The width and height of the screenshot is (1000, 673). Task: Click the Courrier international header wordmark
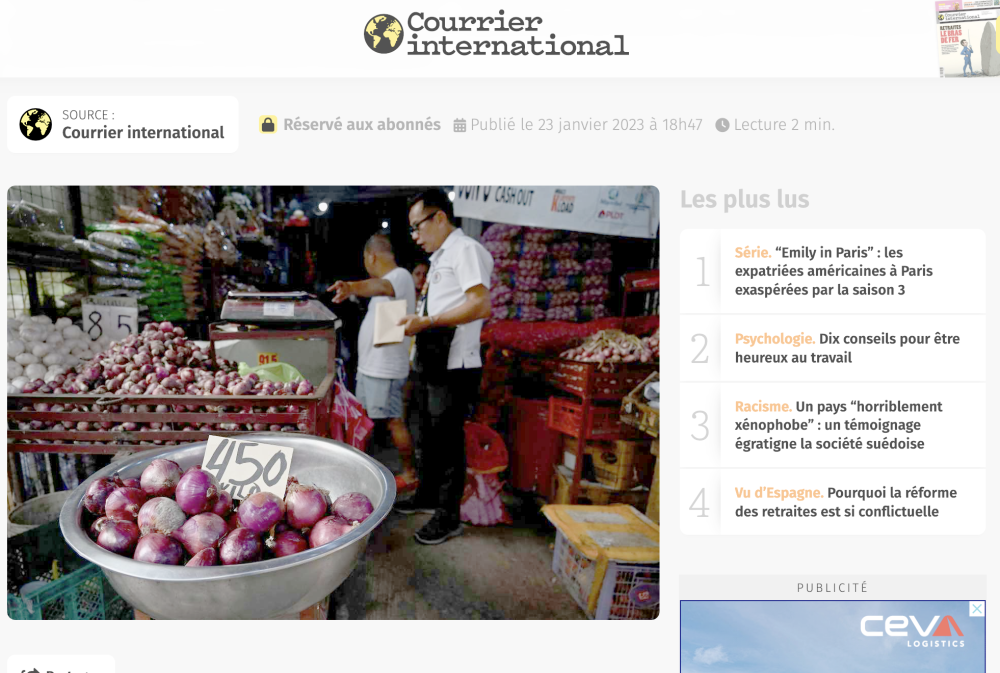517,34
